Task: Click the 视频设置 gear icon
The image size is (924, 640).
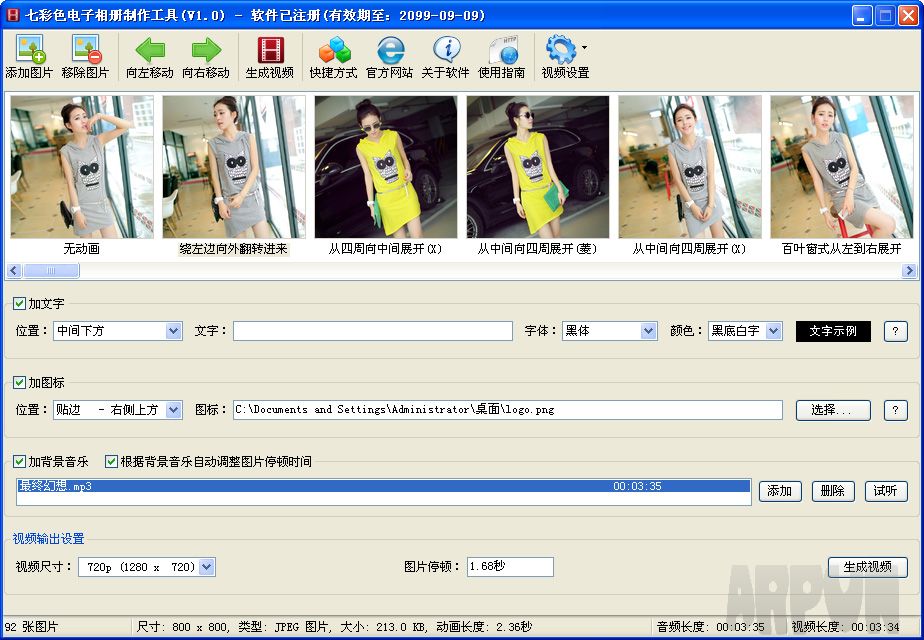Action: pos(560,50)
